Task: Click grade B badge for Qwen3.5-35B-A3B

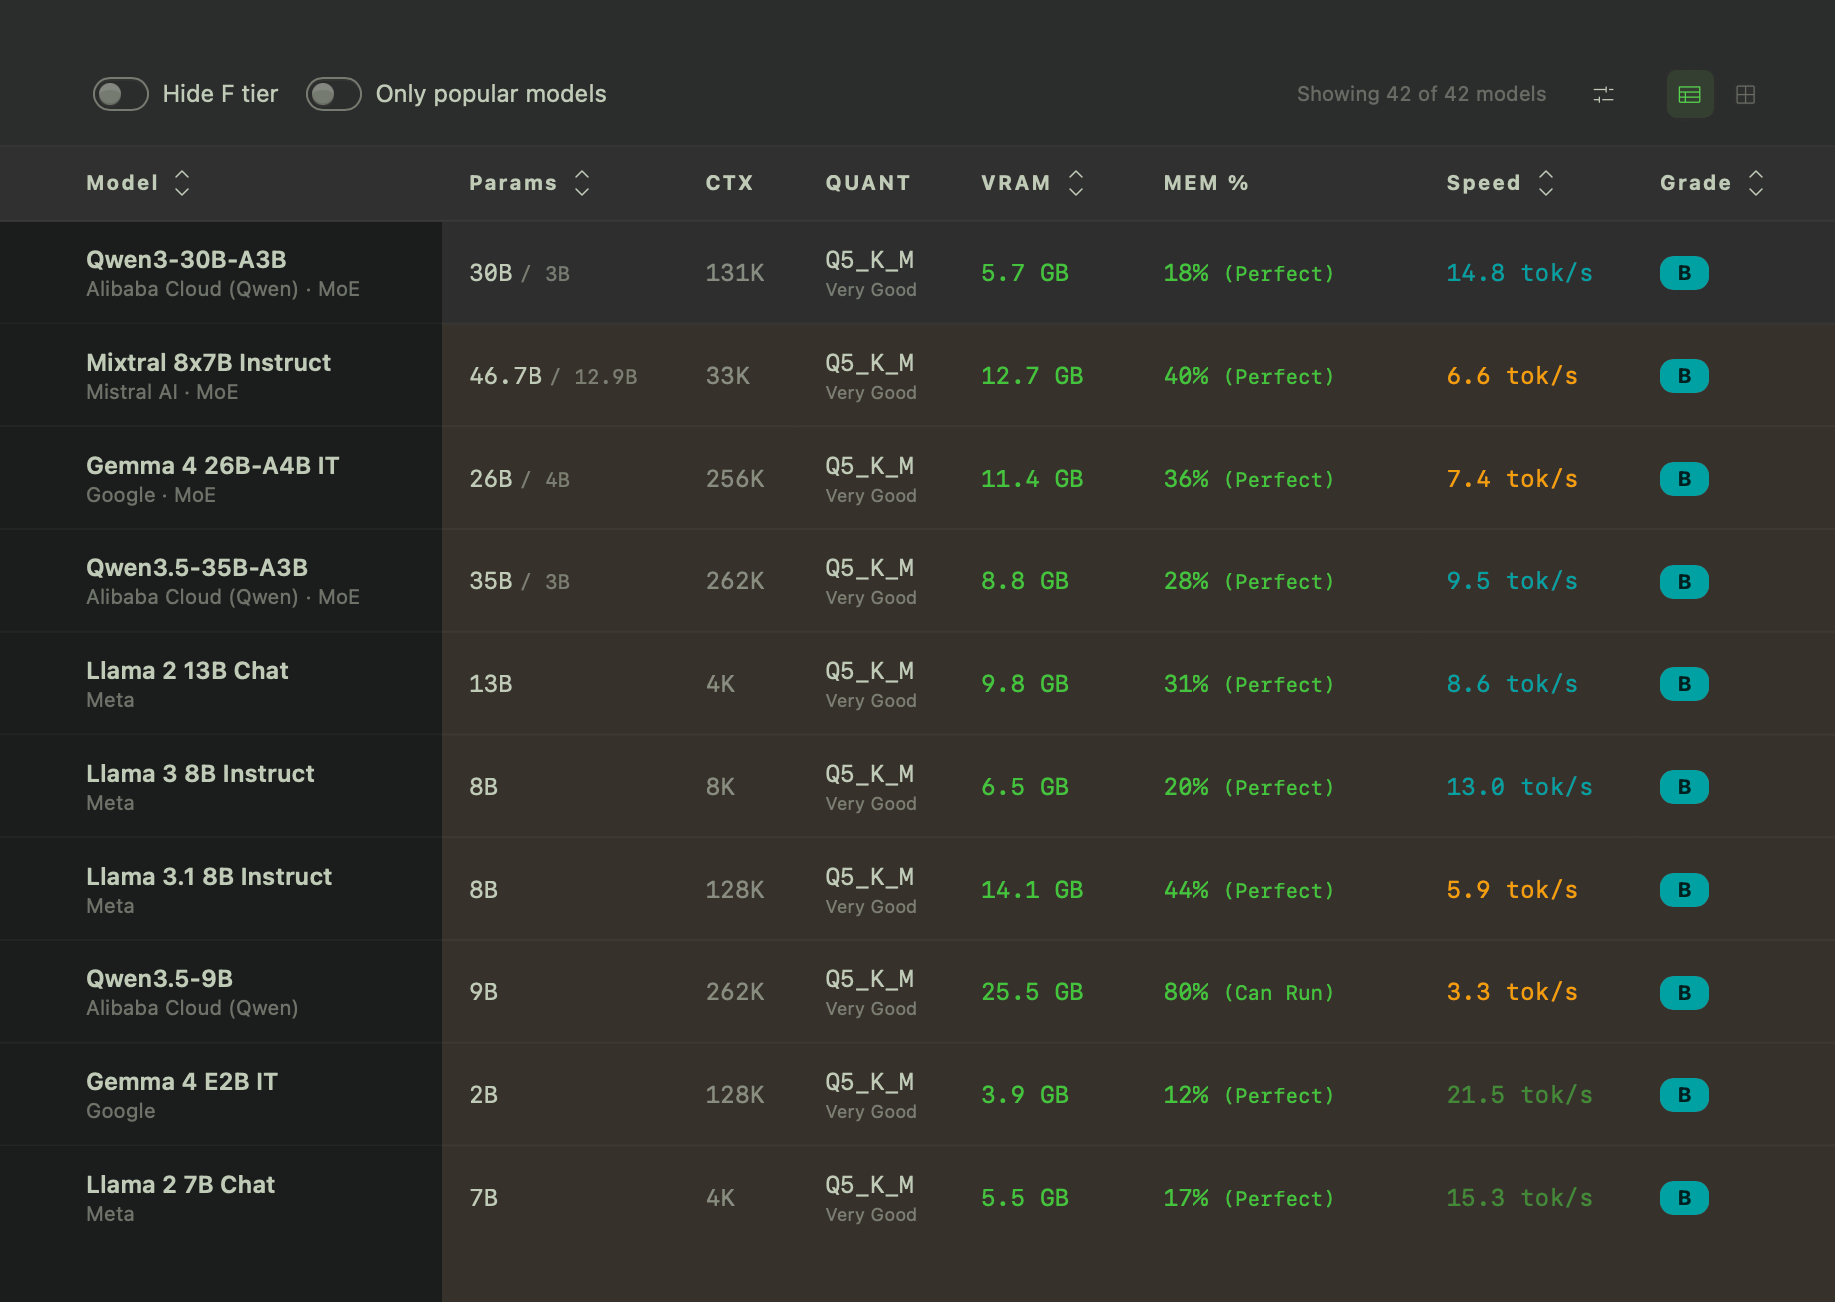Action: [x=1684, y=582]
